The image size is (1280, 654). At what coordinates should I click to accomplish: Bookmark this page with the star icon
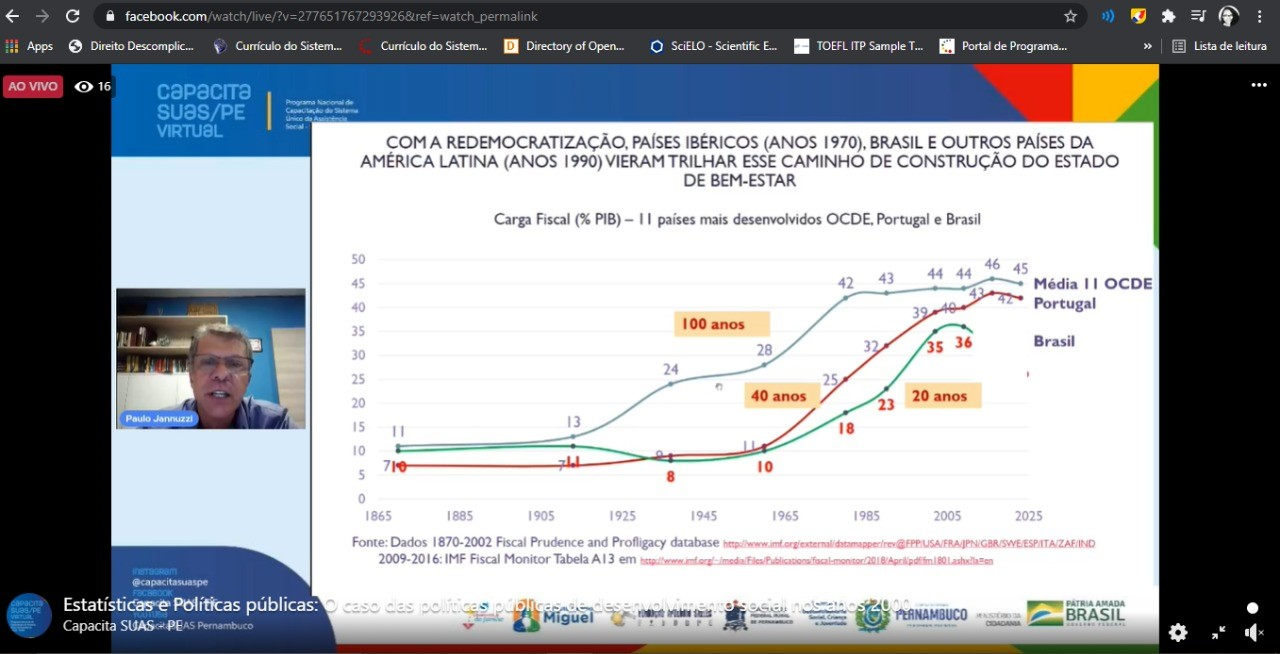(x=1070, y=16)
